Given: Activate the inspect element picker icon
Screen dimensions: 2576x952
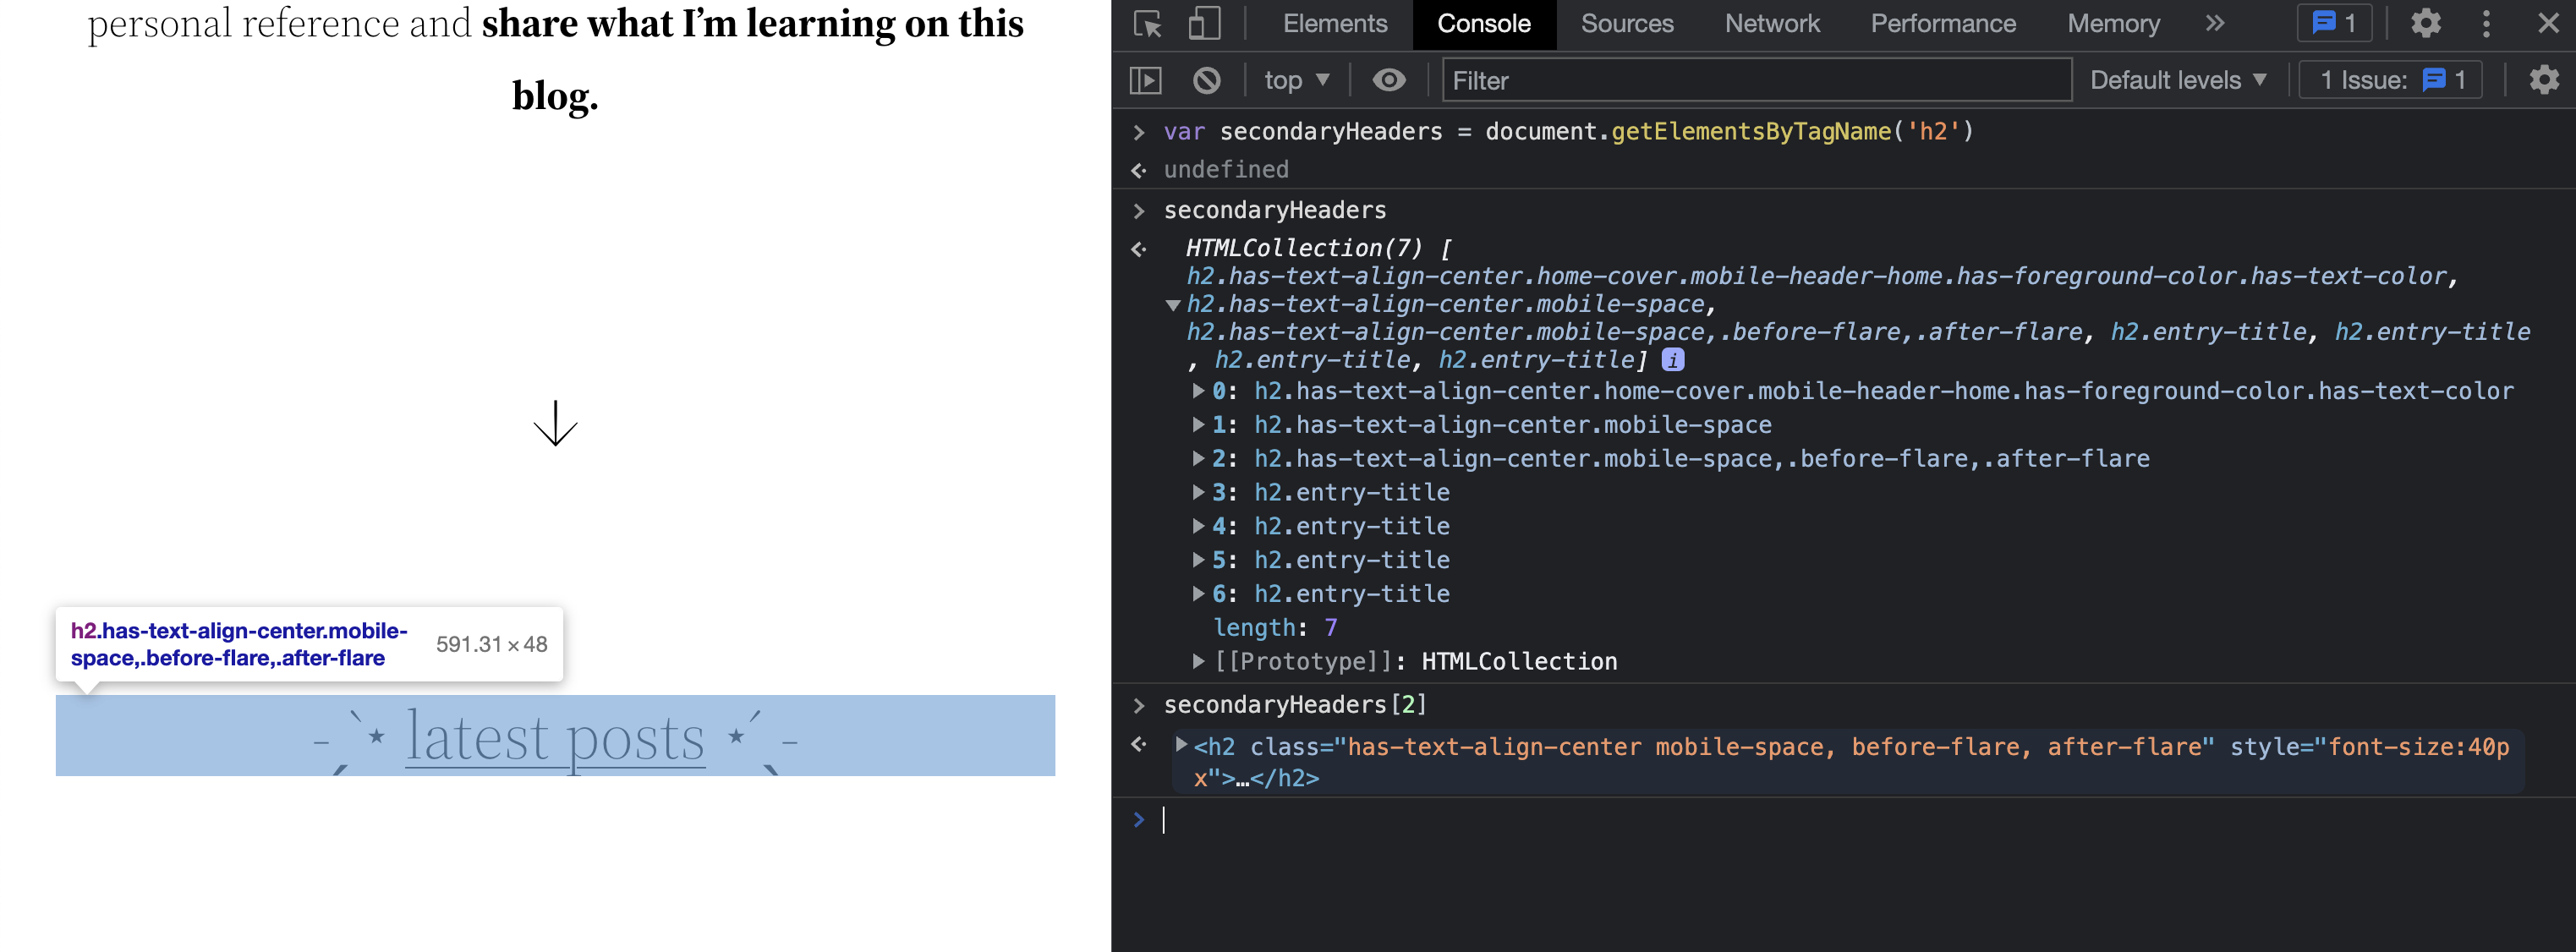Looking at the screenshot, I should tap(1147, 23).
